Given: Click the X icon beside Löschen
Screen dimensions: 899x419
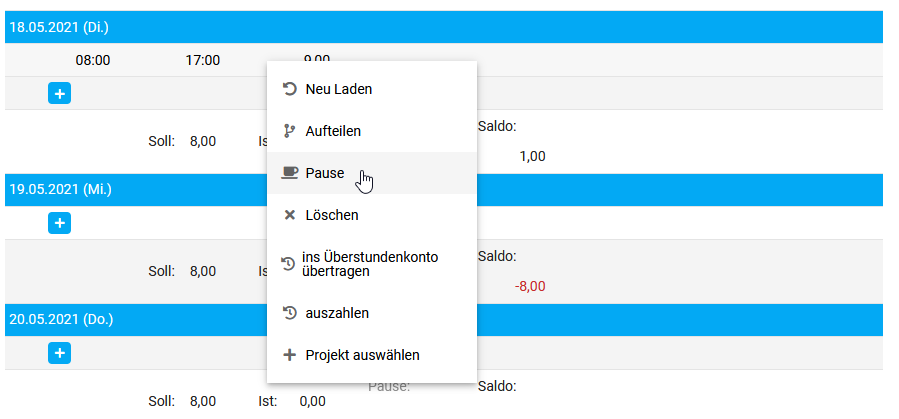Looking at the screenshot, I should (290, 215).
